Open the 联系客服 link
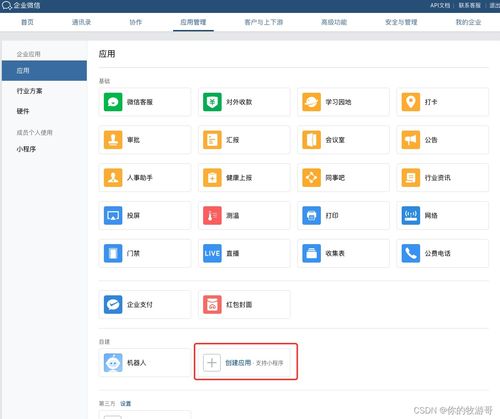 click(x=470, y=5)
